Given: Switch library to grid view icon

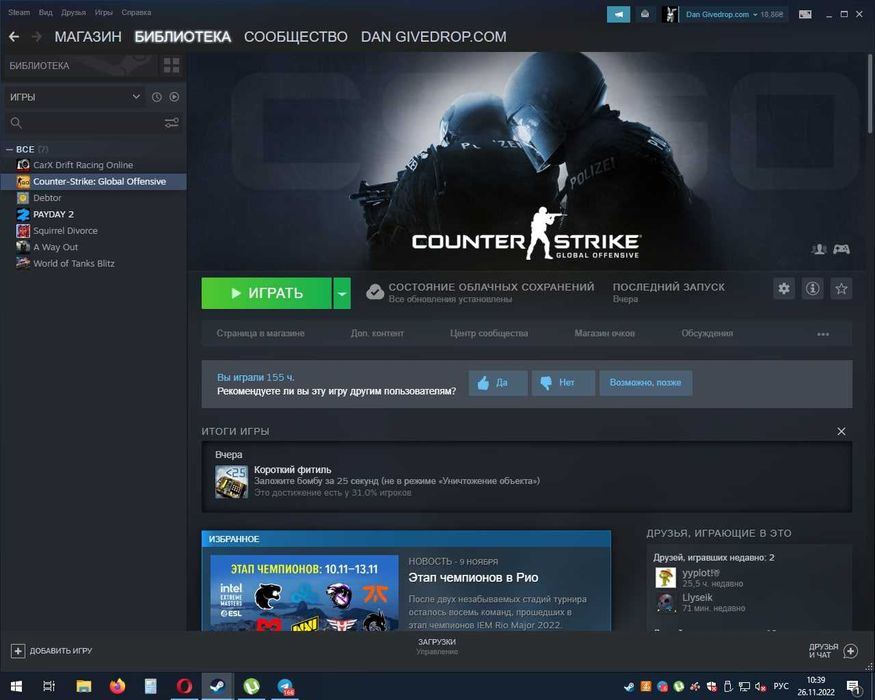Looking at the screenshot, I should [171, 65].
